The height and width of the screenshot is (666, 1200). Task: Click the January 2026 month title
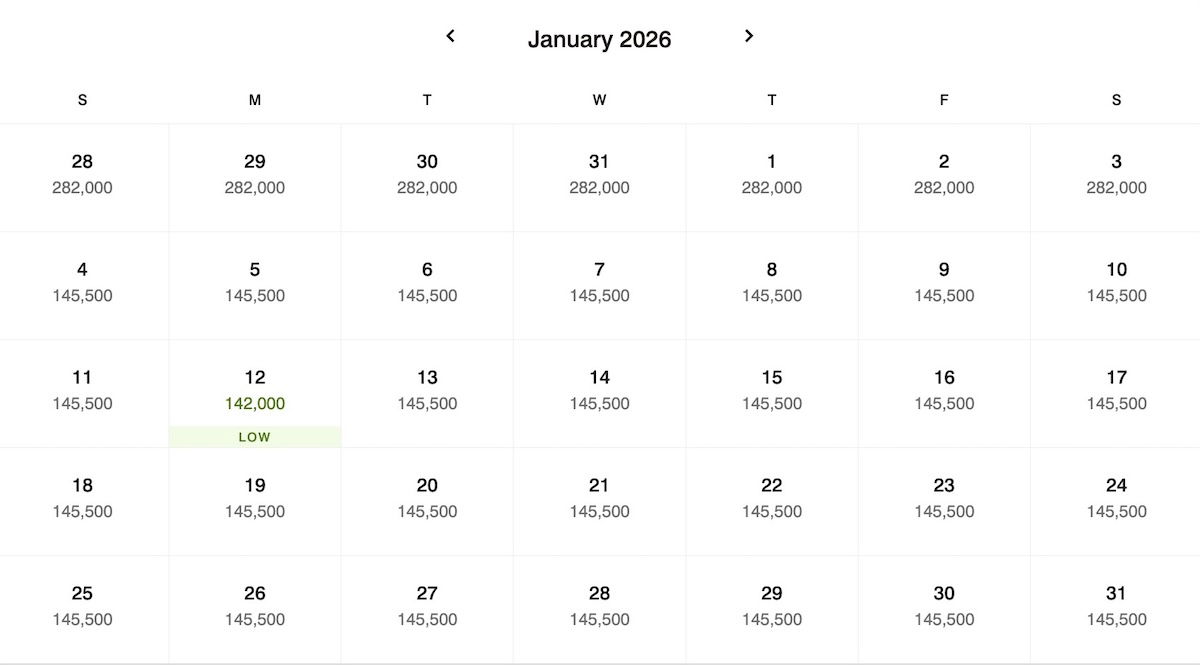click(599, 40)
